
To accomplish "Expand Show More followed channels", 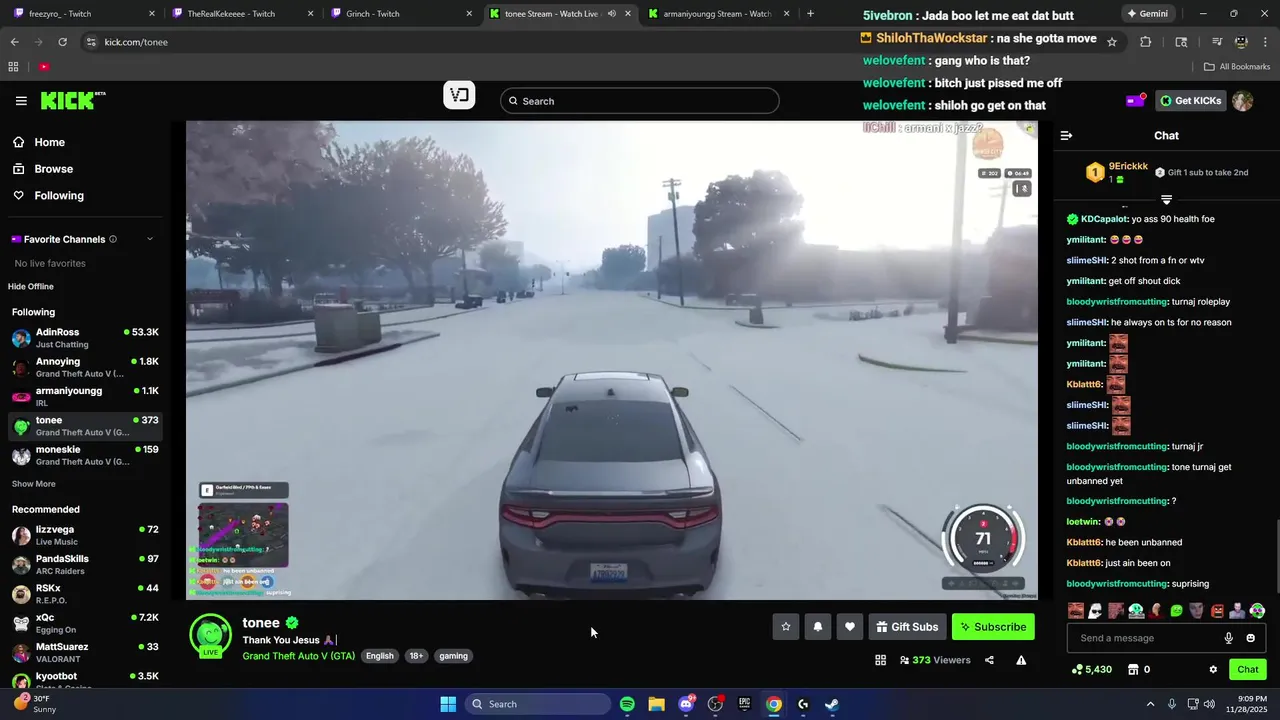I will [x=34, y=484].
